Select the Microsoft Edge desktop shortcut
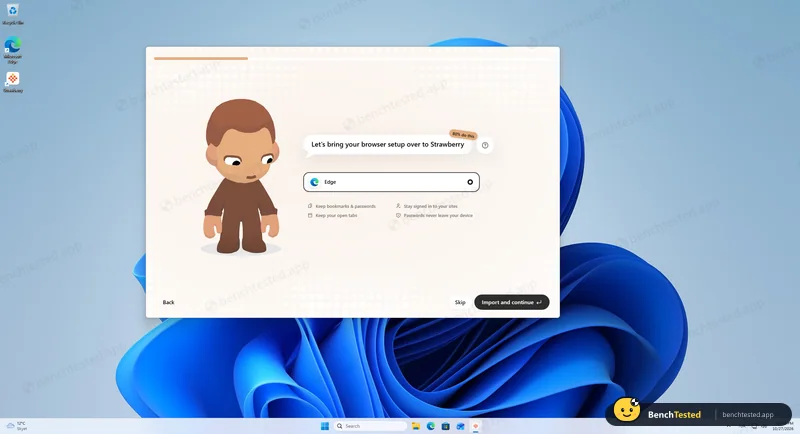This screenshot has height=434, width=800. (x=13, y=49)
